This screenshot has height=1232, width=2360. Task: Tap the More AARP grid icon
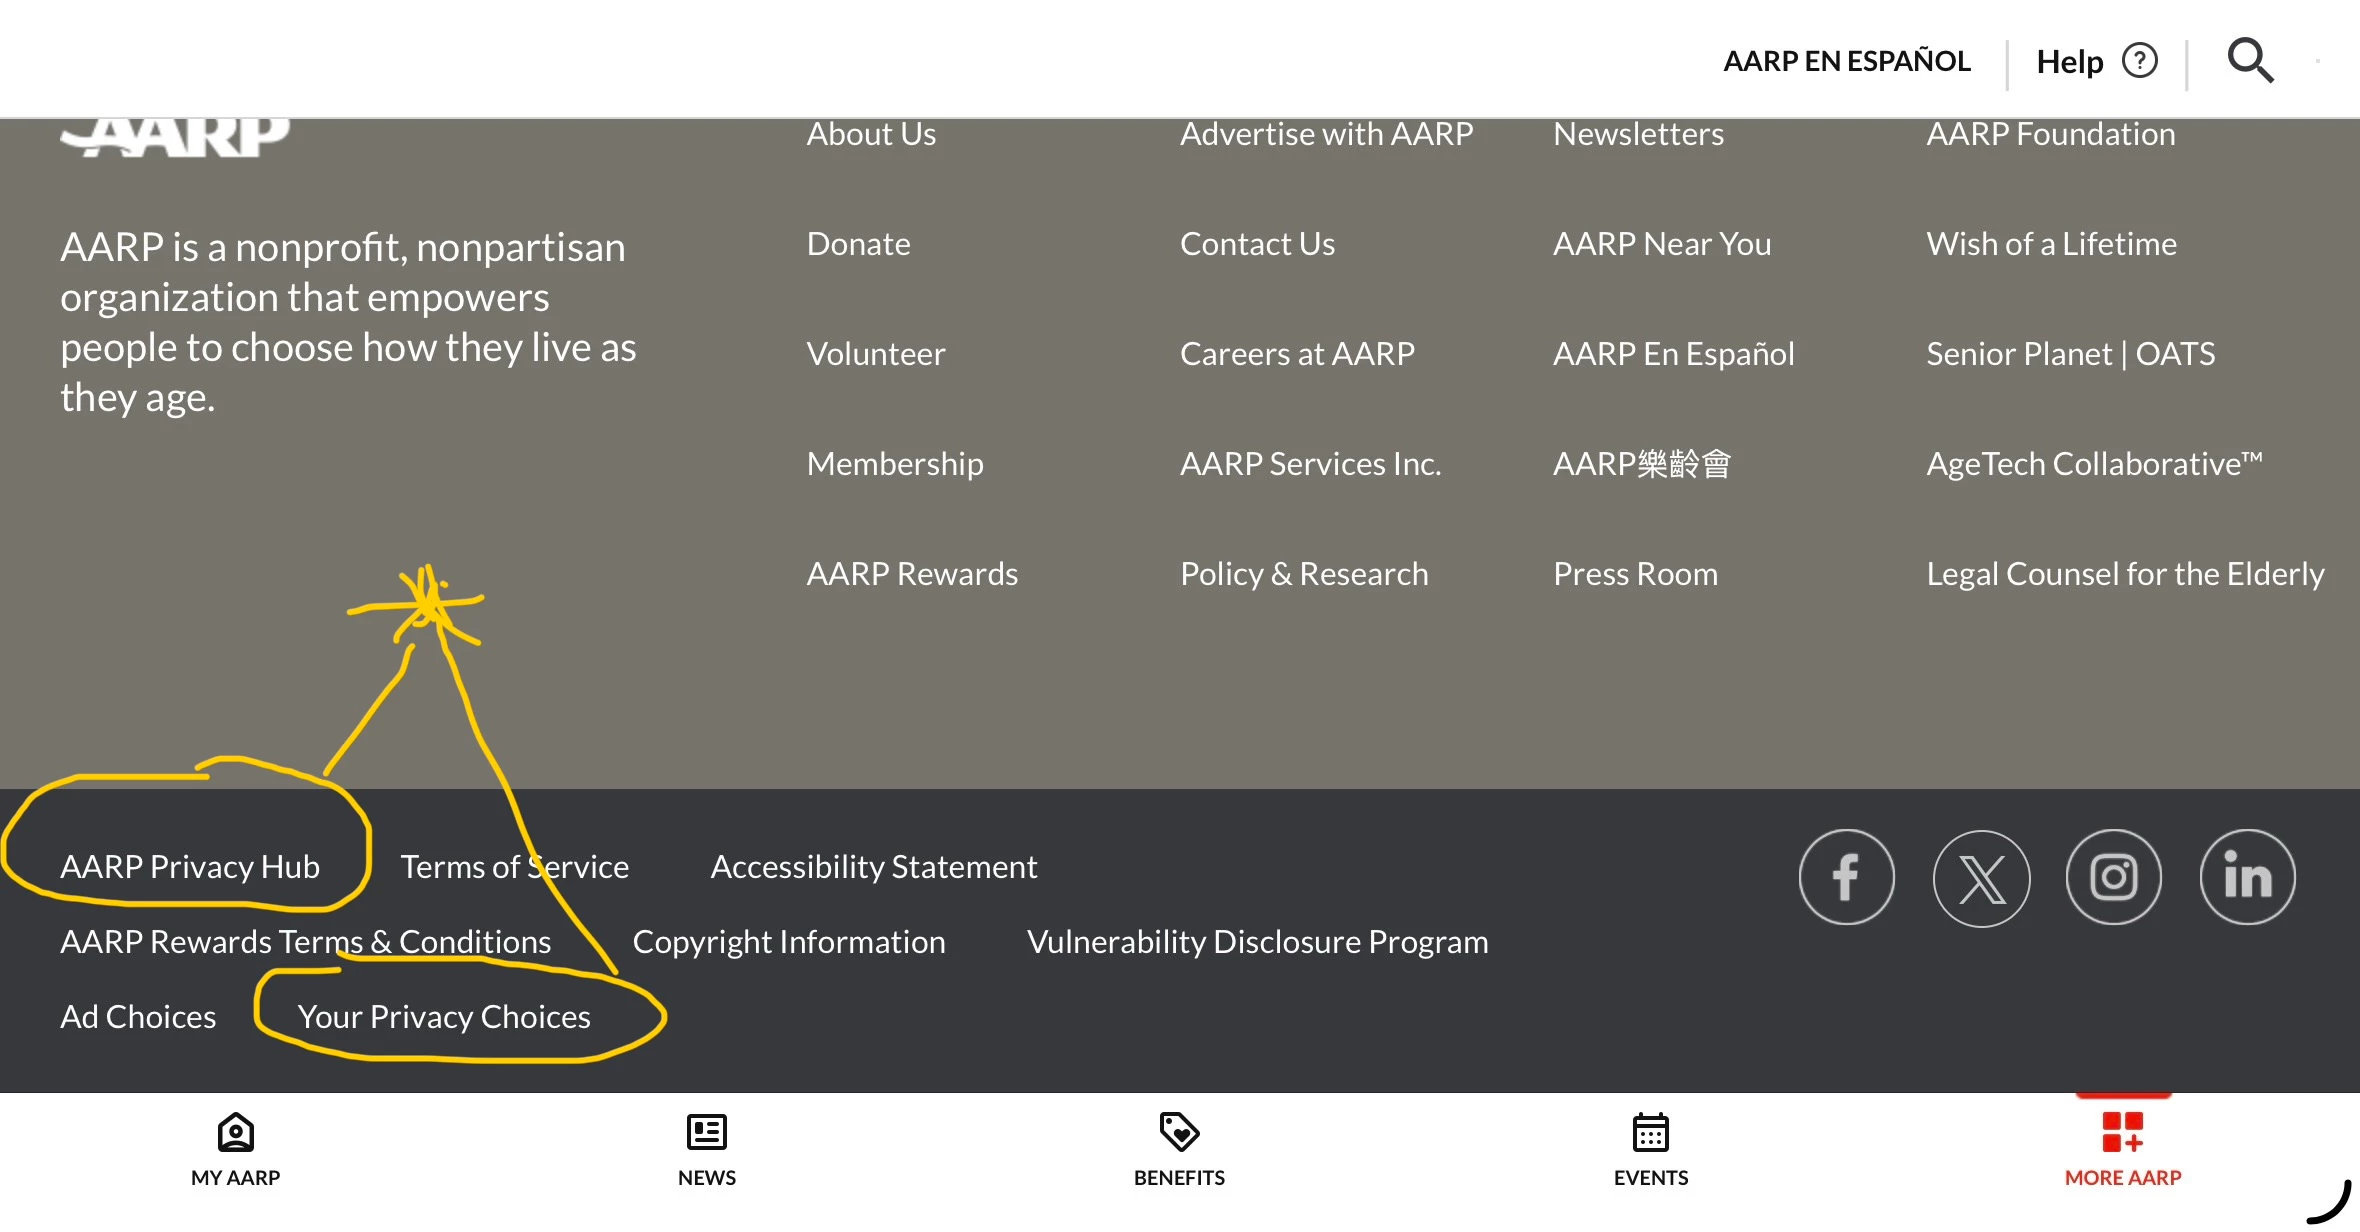click(x=2123, y=1132)
